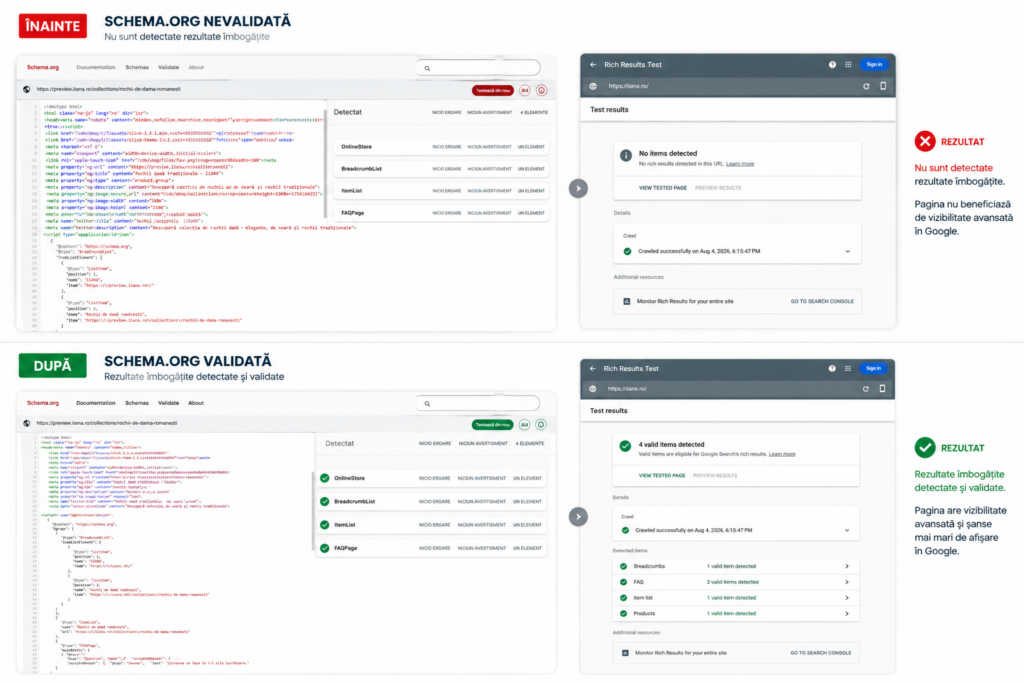Click back arrow in ÎNAINTE Rich Results Test

tap(593, 65)
